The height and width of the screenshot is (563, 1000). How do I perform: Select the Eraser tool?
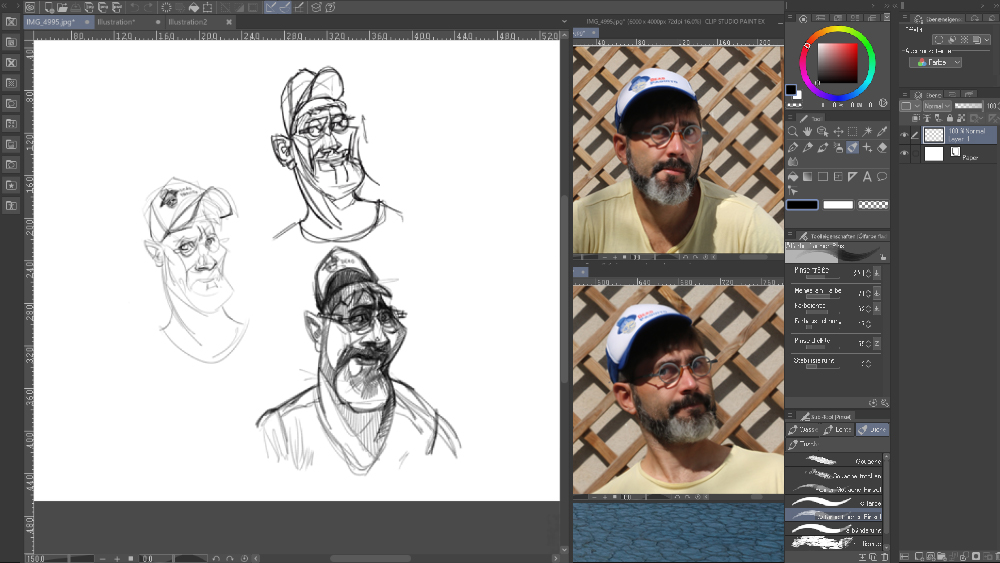point(882,147)
